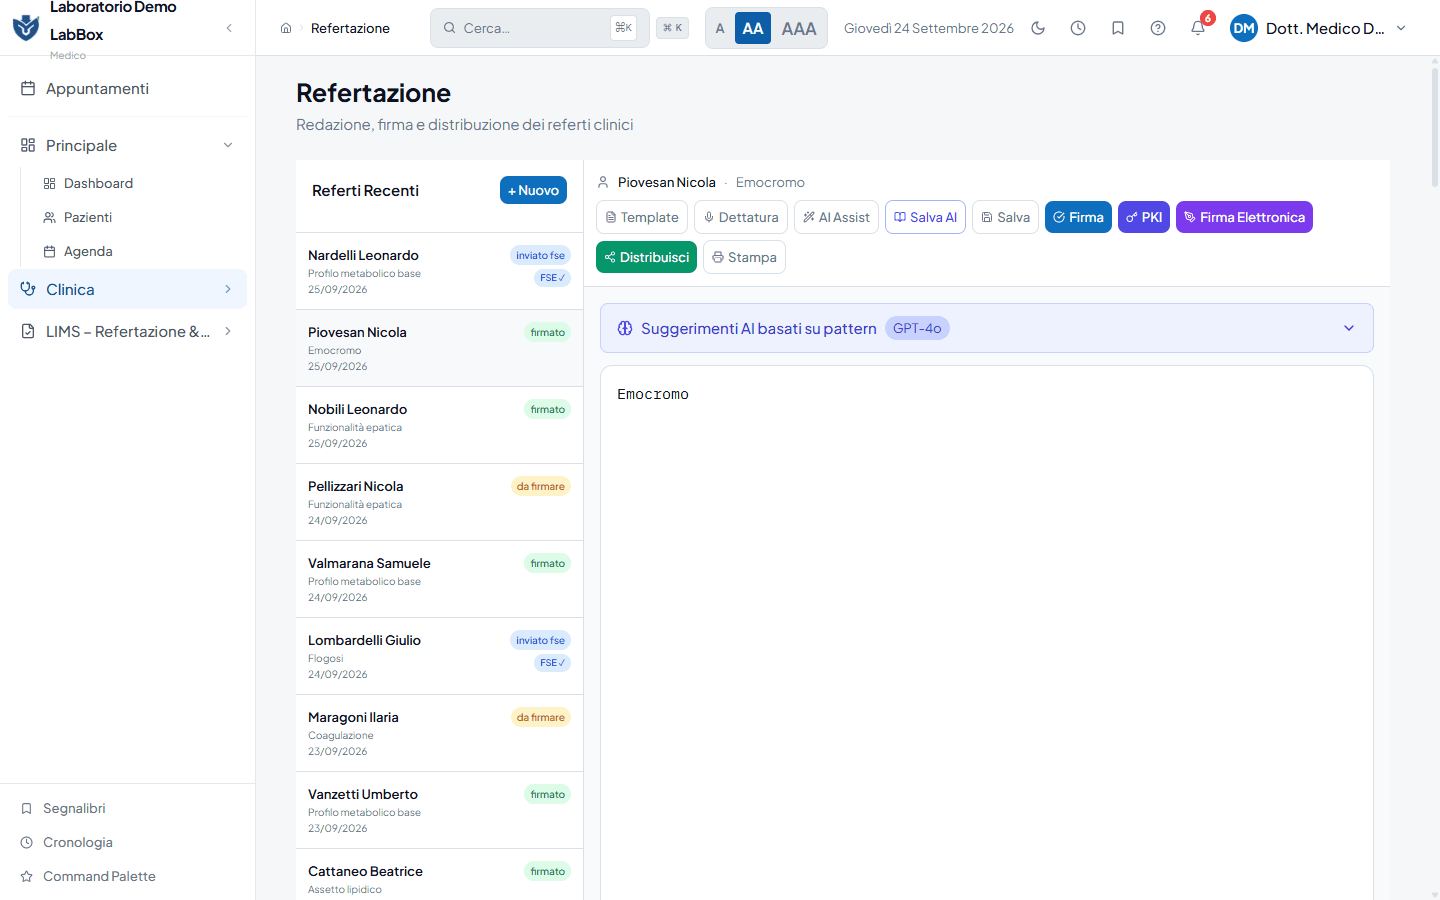Start Dettatura voice dictation

click(741, 217)
